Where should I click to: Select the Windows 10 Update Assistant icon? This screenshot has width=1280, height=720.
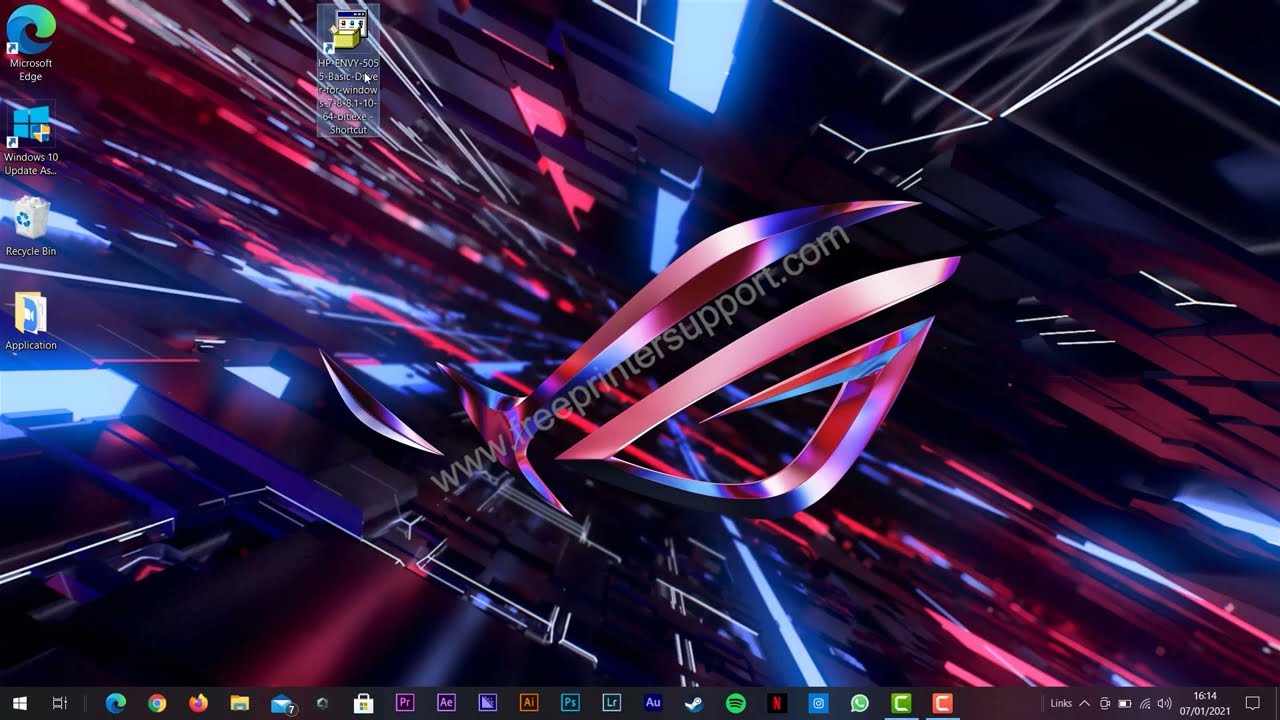point(30,140)
